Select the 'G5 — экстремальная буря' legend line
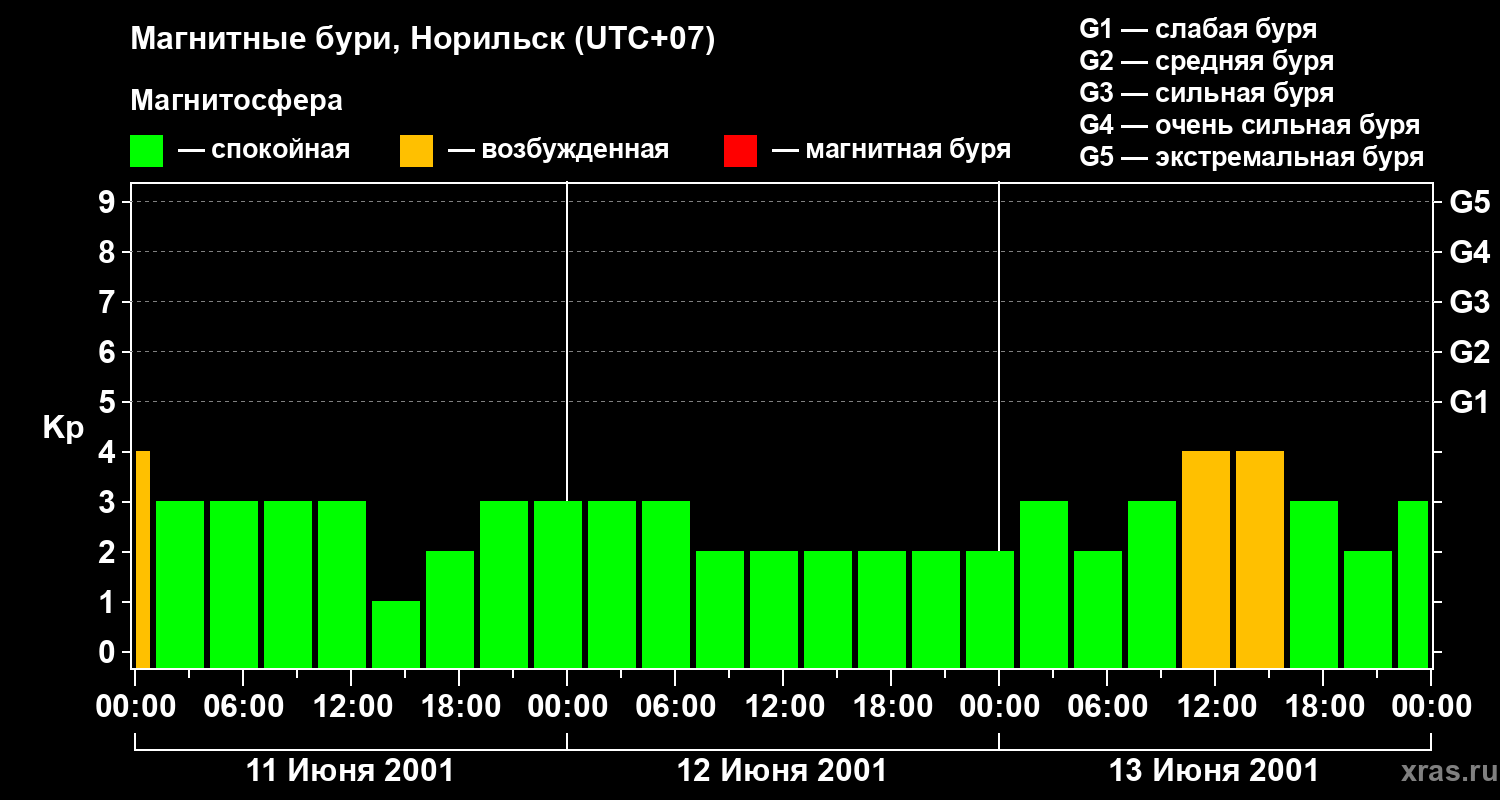Image resolution: width=1500 pixels, height=800 pixels. 1251,157
